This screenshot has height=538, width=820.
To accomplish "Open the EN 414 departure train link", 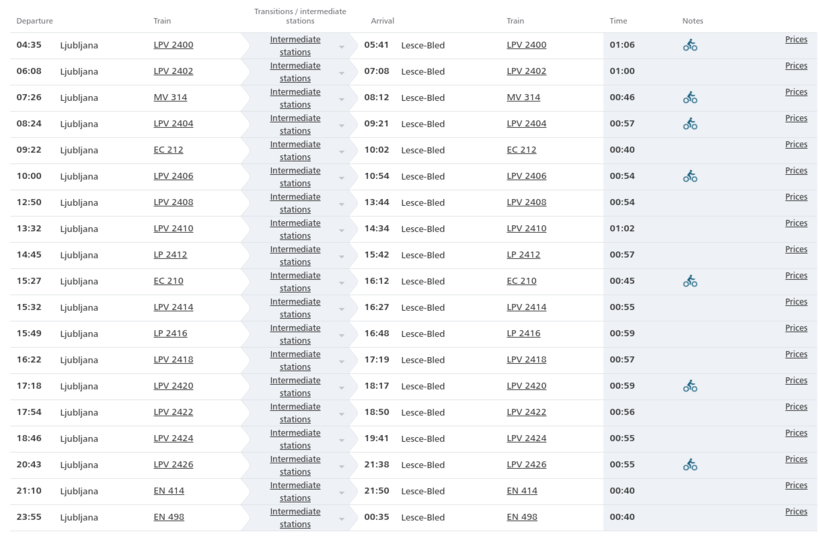I will [168, 490].
